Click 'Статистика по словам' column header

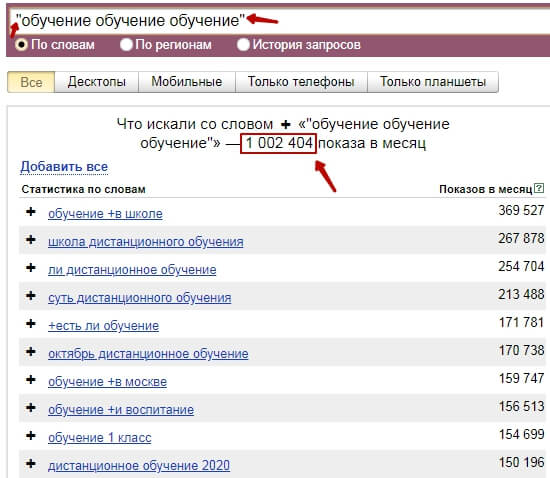click(x=83, y=189)
